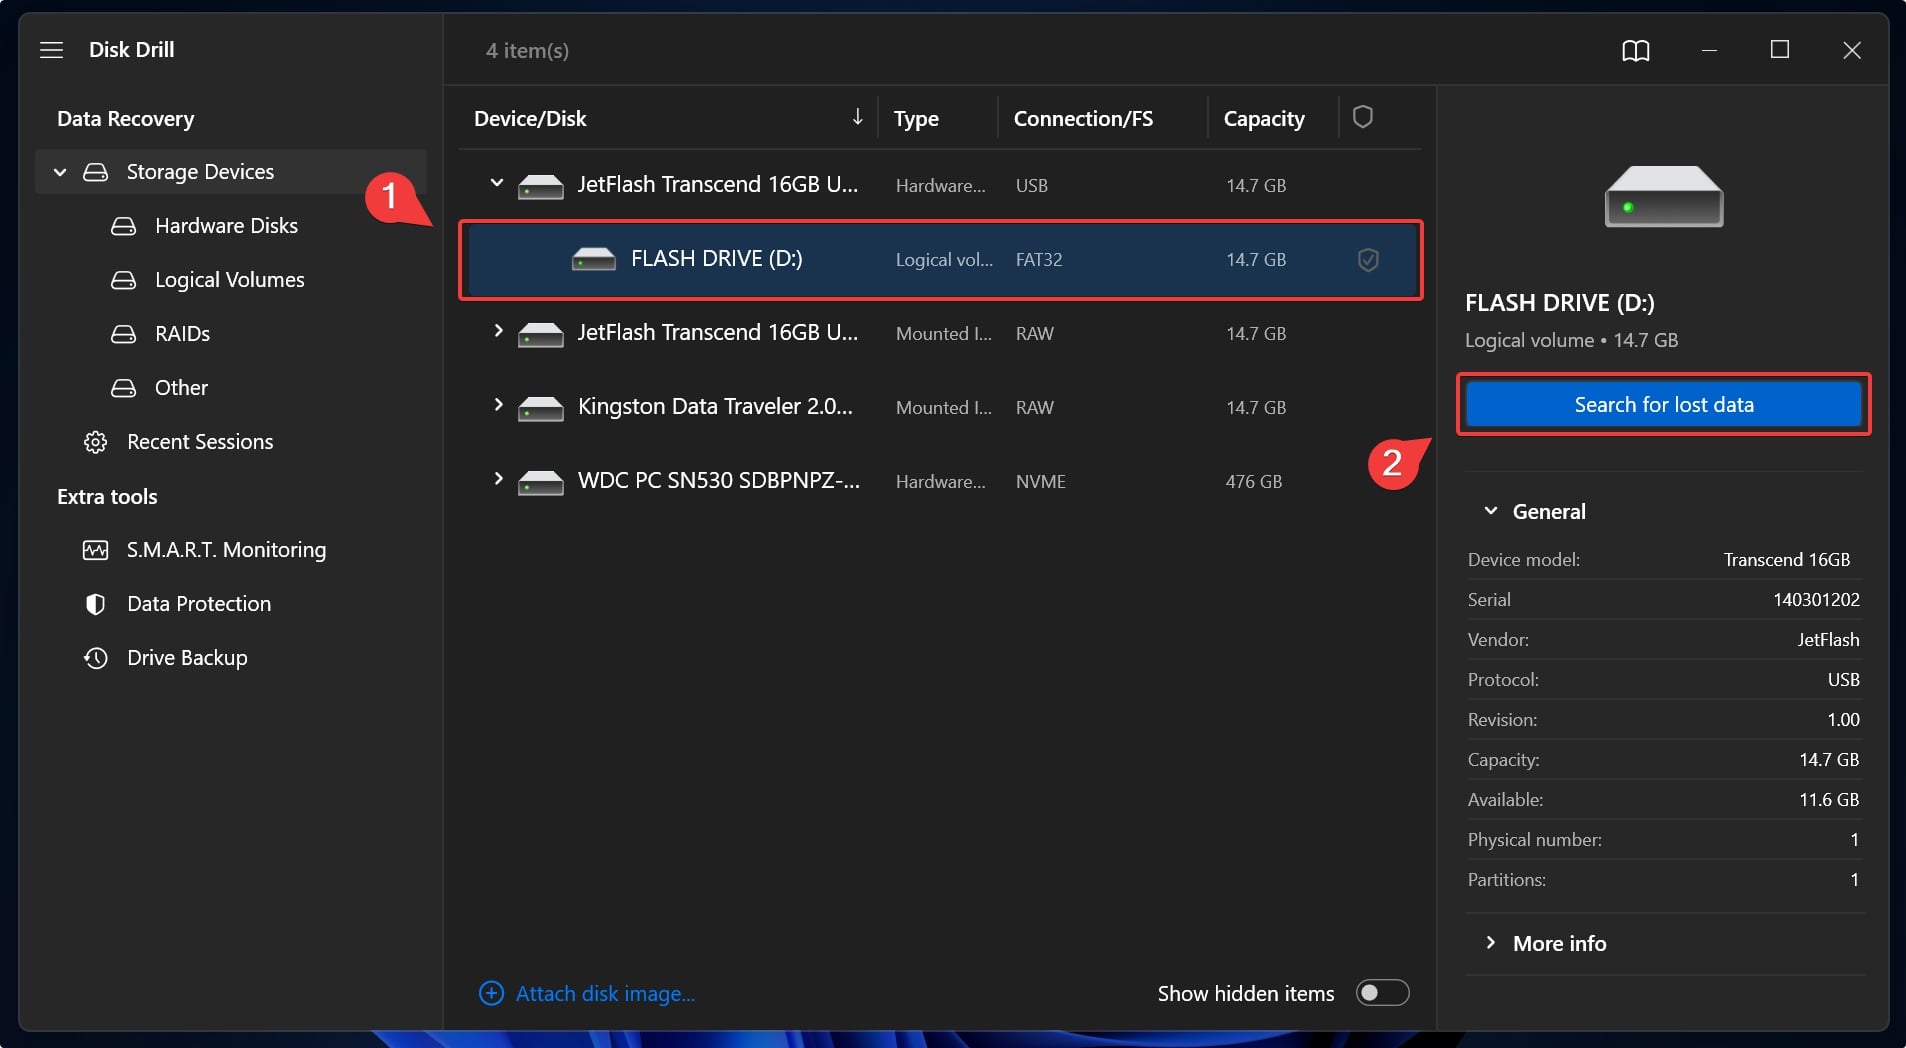Click the FAT32 file system cell

tap(1039, 260)
